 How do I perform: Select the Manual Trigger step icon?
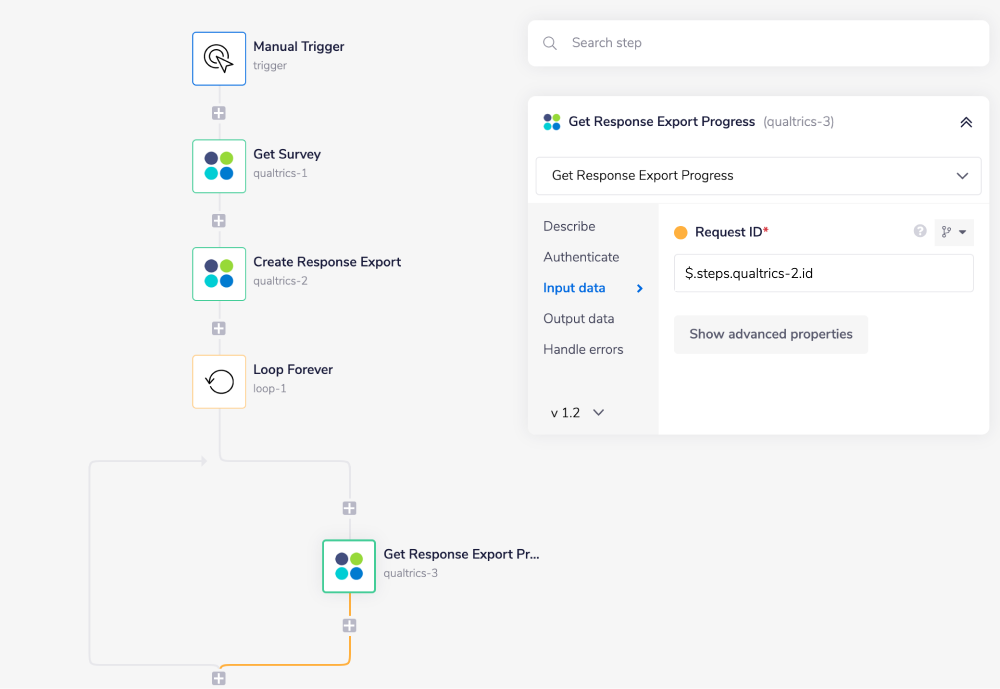(218, 58)
